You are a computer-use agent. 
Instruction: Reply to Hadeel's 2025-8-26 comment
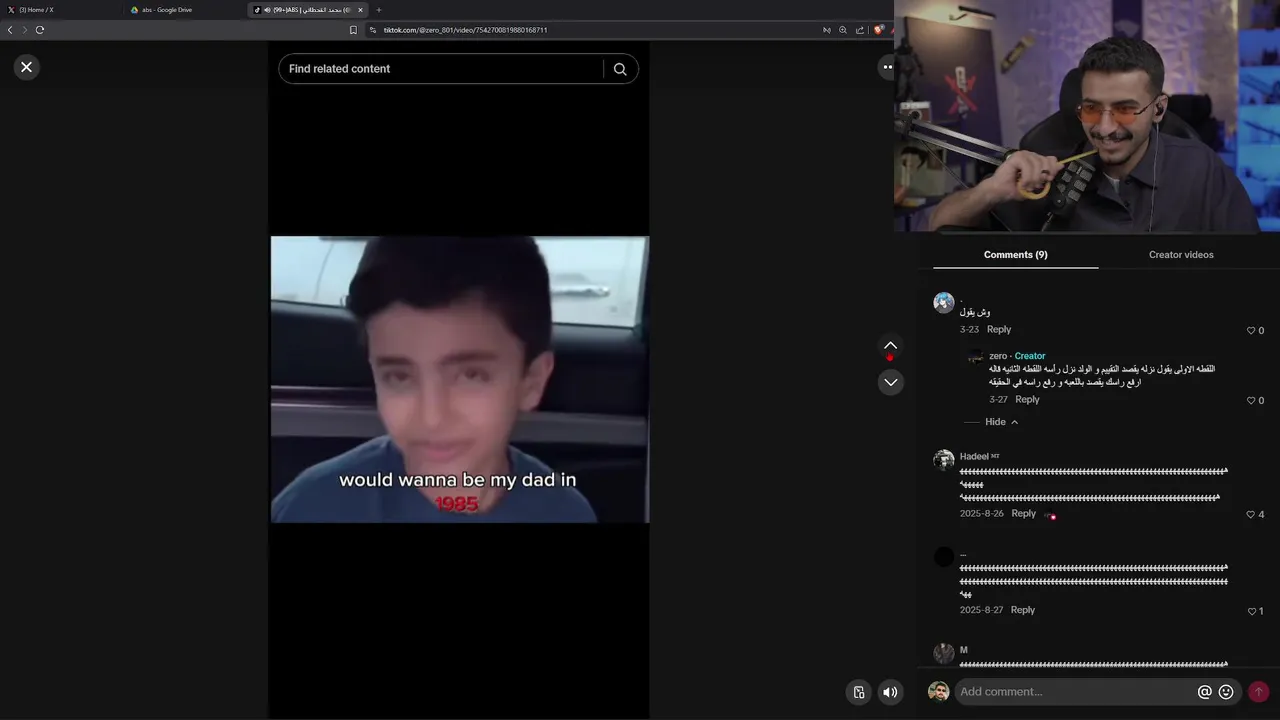(x=1023, y=514)
